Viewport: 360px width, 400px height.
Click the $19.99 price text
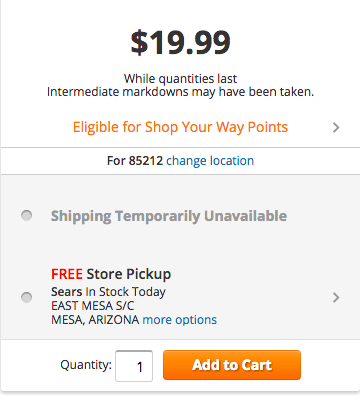180,42
